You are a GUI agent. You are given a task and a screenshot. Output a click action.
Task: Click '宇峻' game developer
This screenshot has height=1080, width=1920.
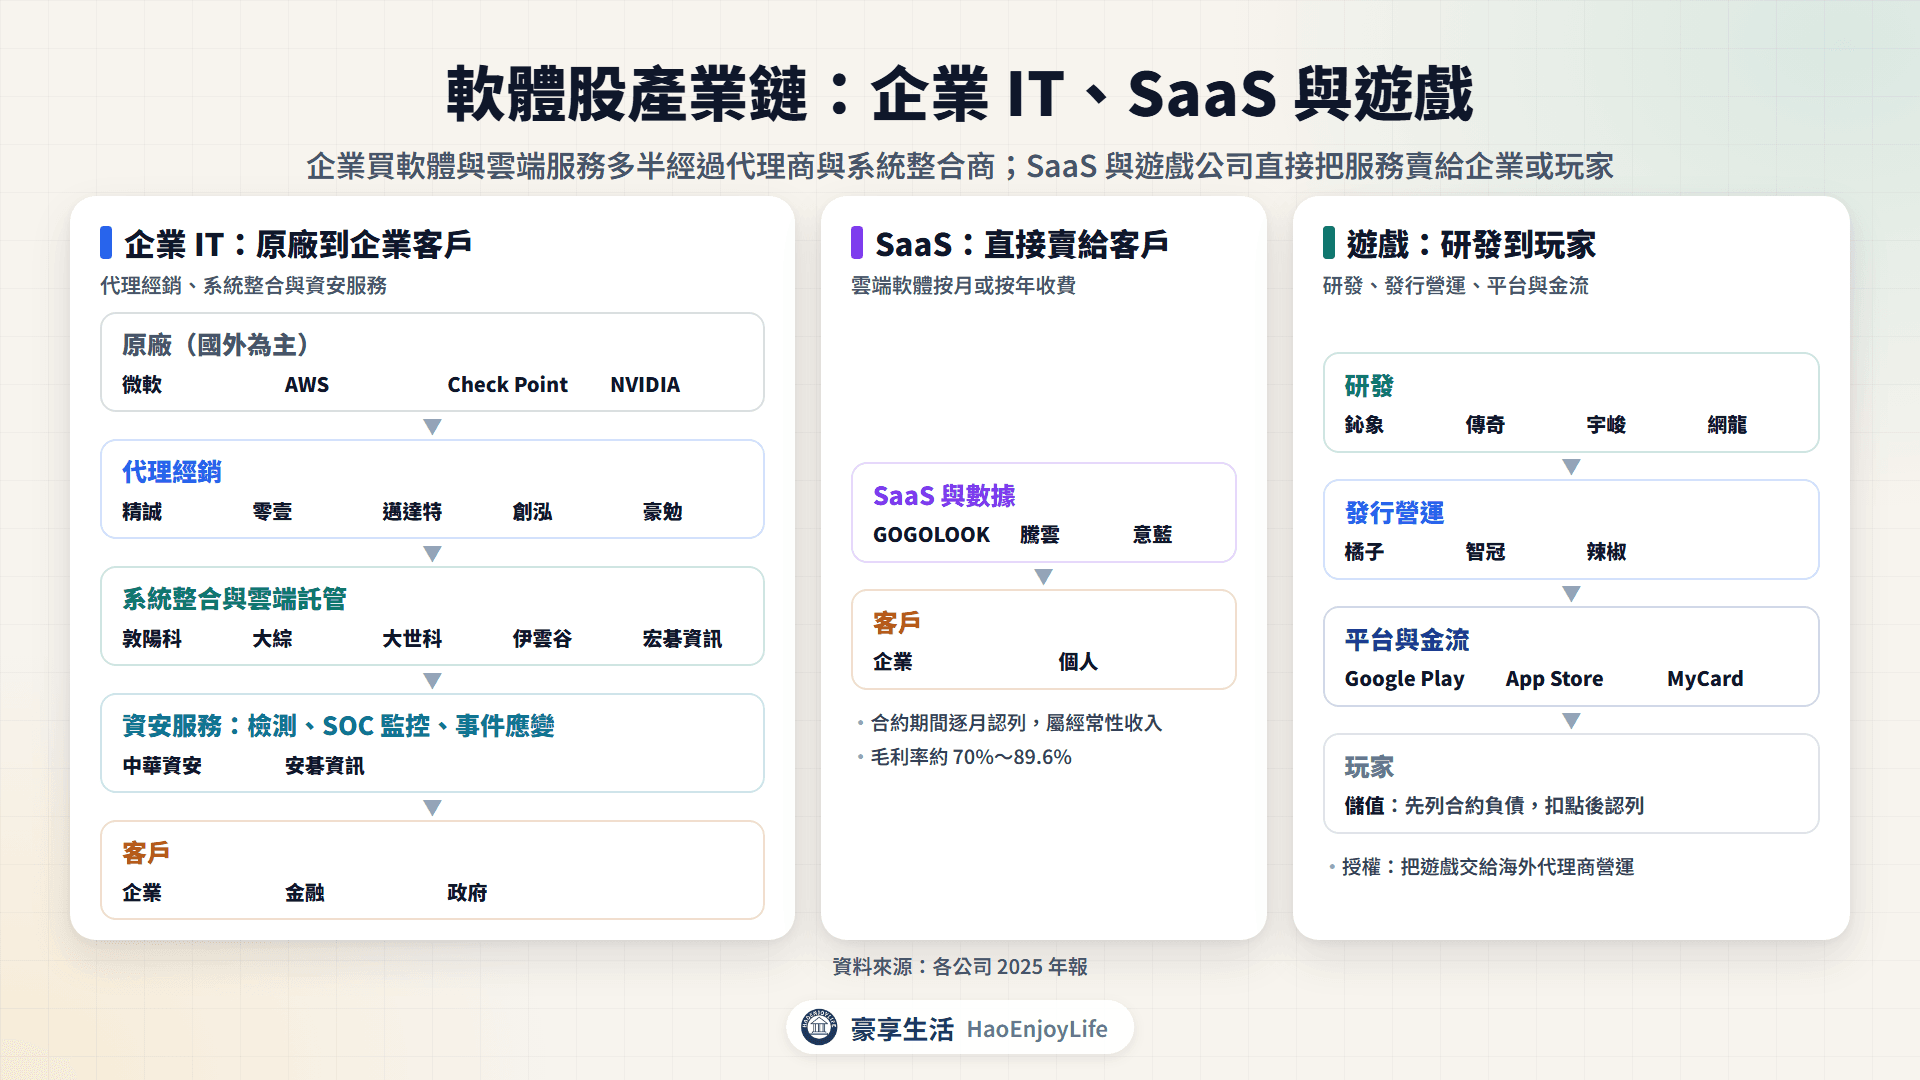click(1606, 425)
